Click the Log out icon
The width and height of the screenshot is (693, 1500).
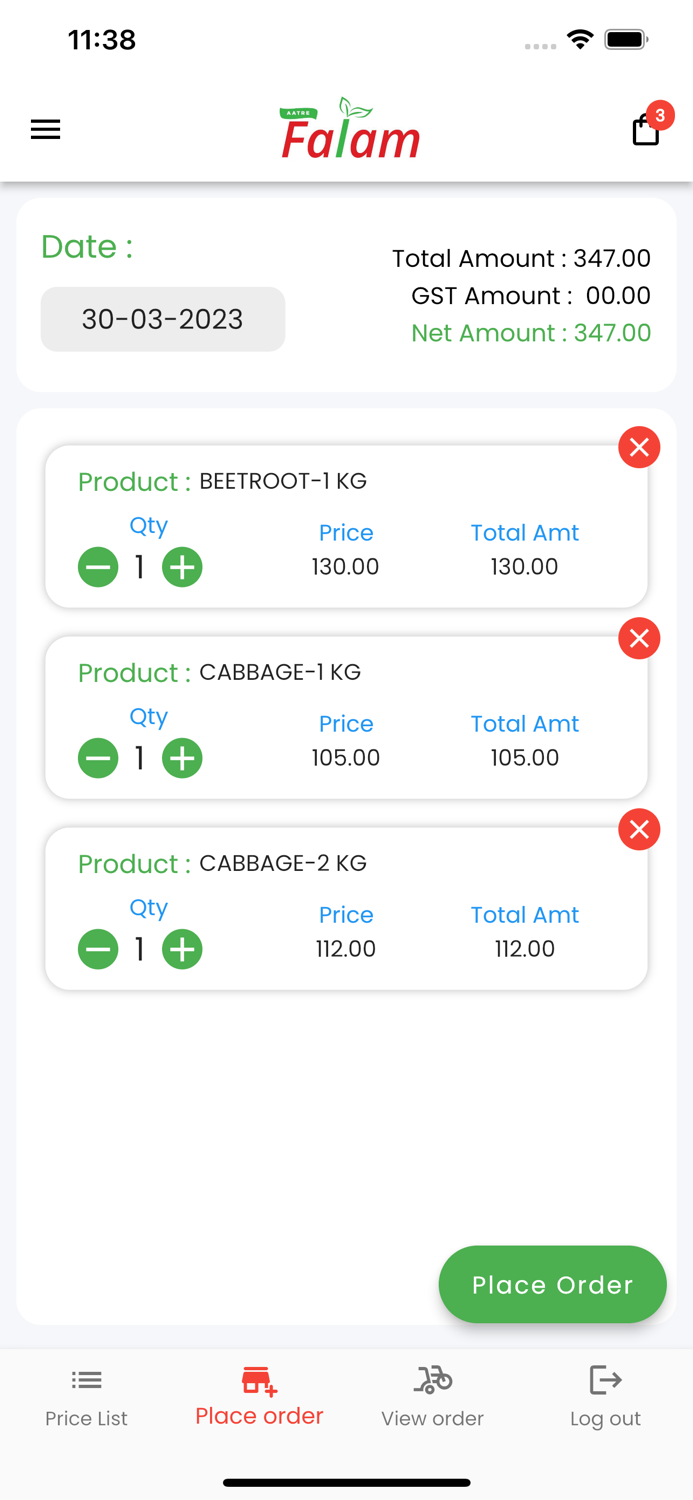(605, 1379)
